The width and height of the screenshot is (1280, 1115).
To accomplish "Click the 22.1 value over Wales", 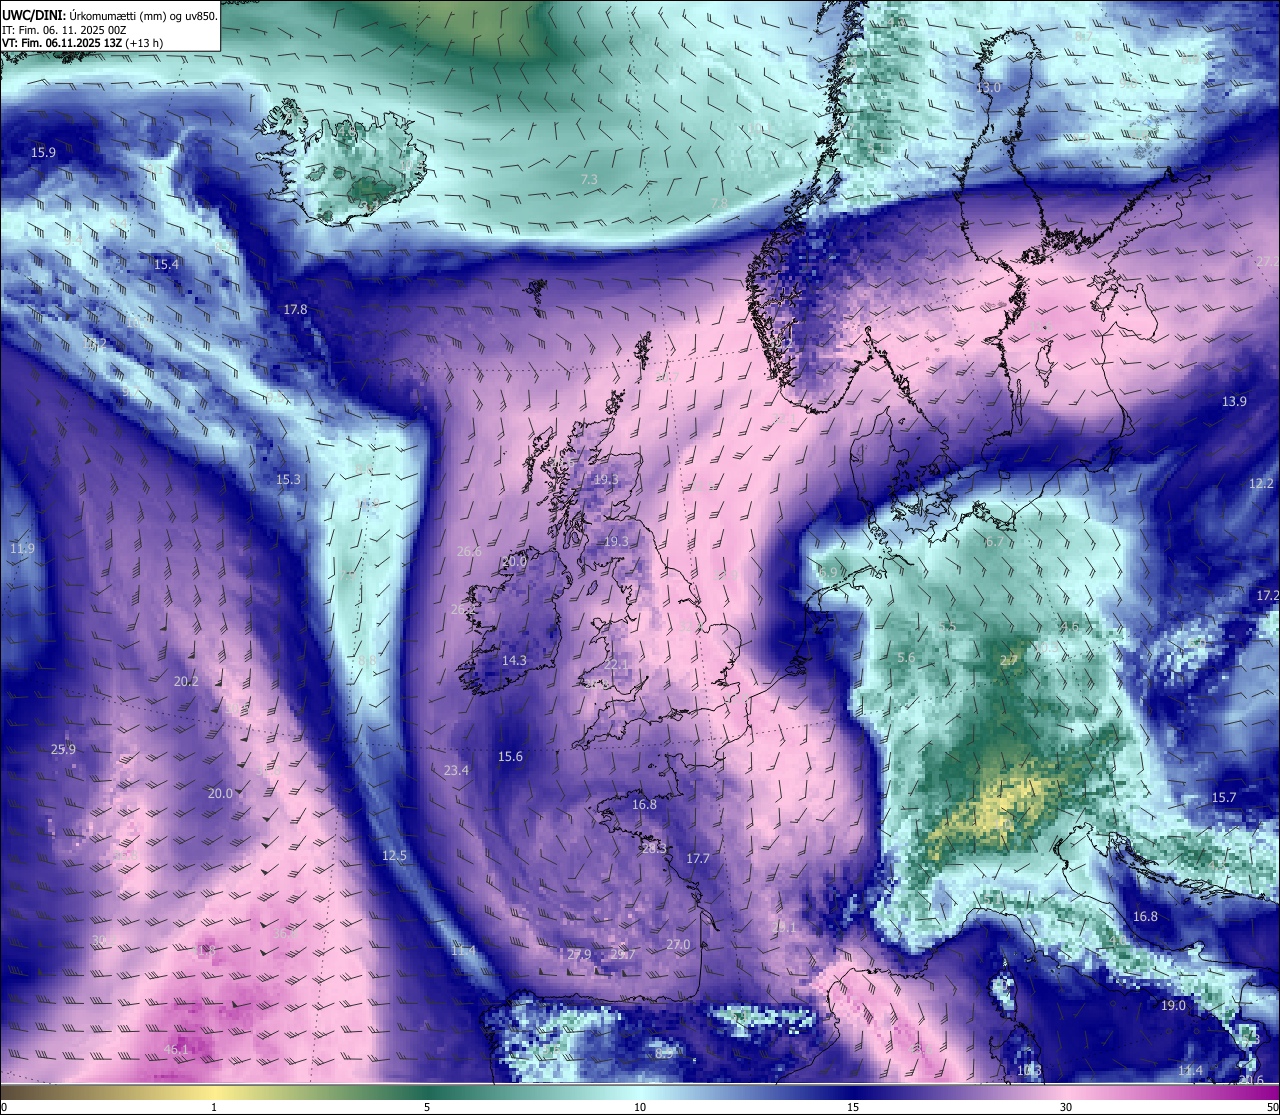I will (617, 665).
